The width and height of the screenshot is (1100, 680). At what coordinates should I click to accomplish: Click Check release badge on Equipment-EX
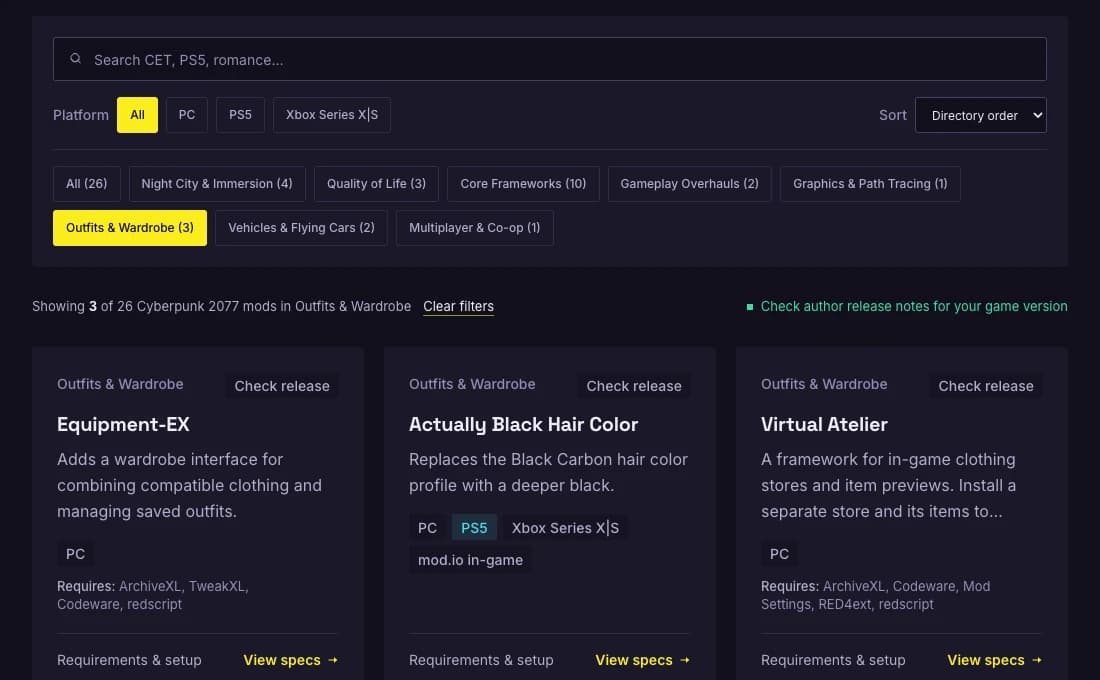(x=282, y=386)
